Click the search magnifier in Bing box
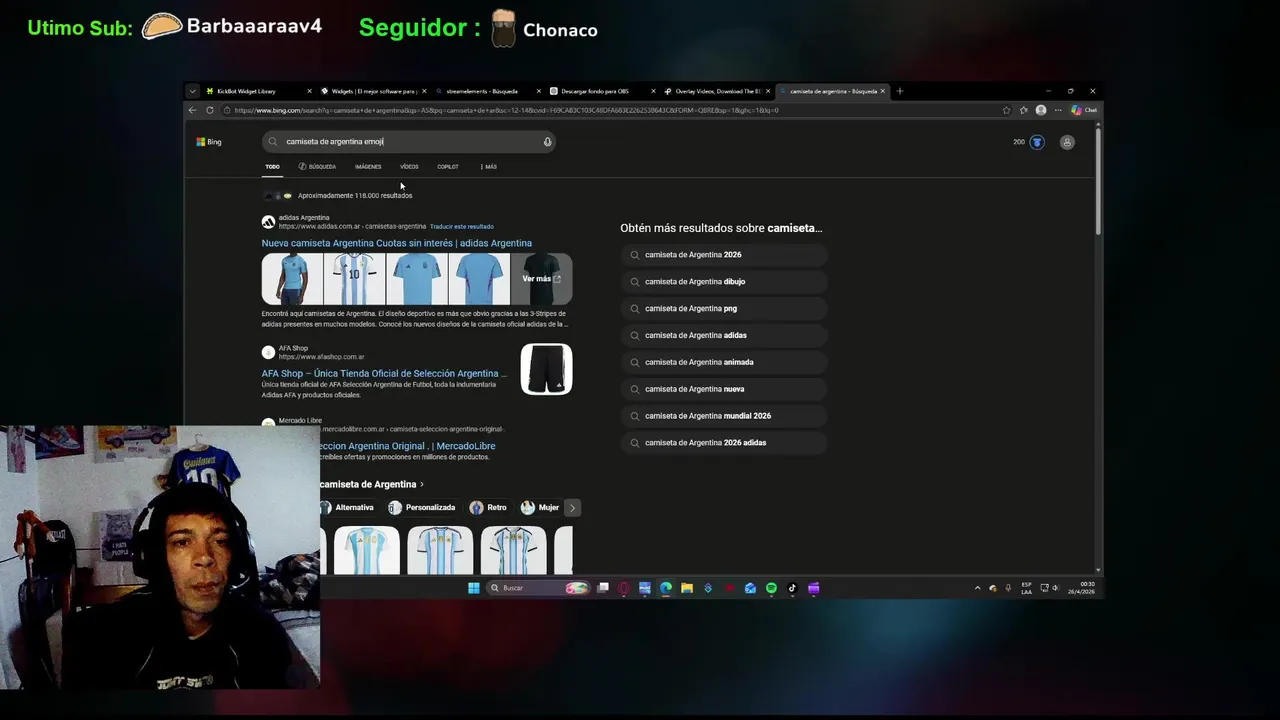Screen dimensions: 1280x720 (x=273, y=142)
